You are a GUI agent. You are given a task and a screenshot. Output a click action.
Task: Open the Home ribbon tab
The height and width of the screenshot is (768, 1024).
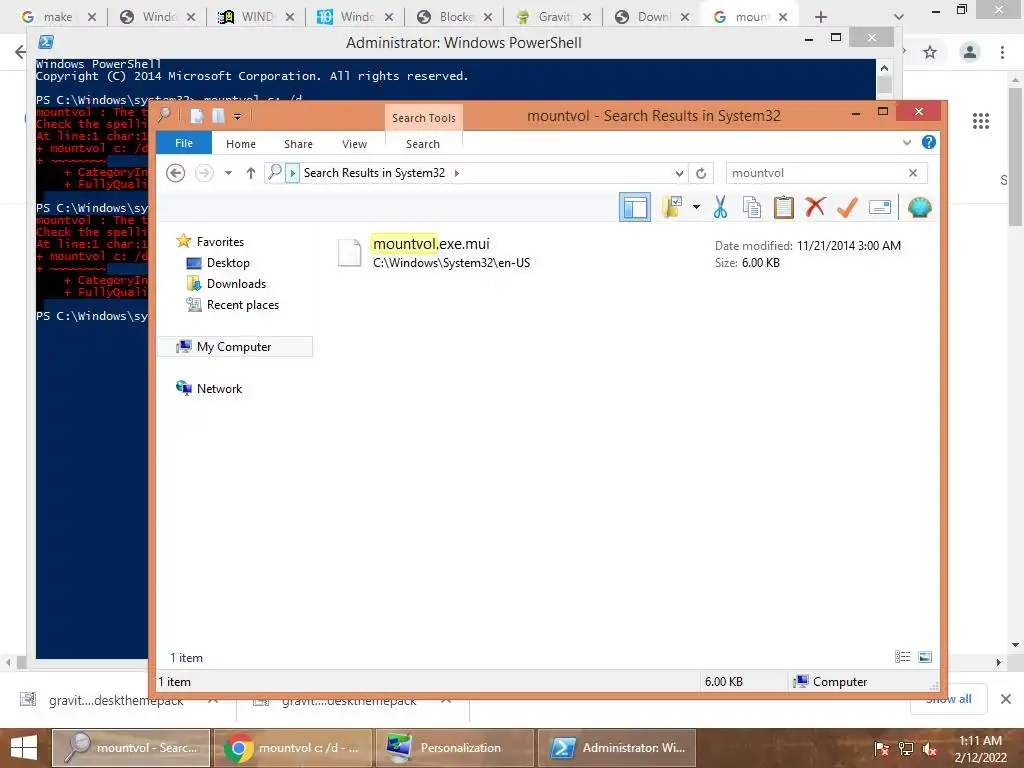(x=241, y=144)
